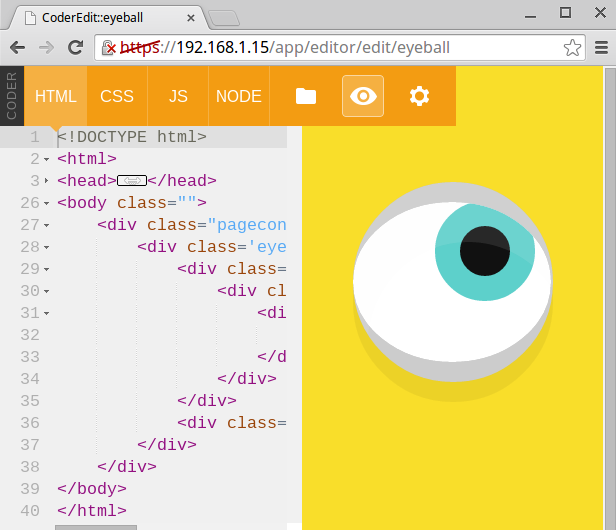Click the <body class=""> line

(132, 203)
